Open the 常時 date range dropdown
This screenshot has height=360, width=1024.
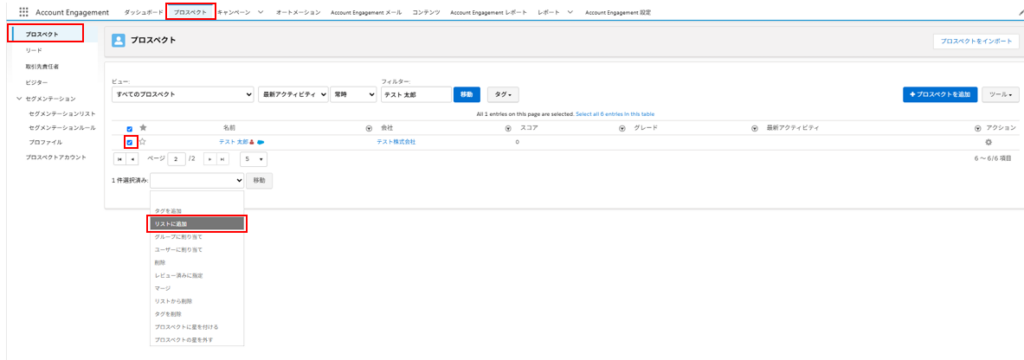point(353,95)
